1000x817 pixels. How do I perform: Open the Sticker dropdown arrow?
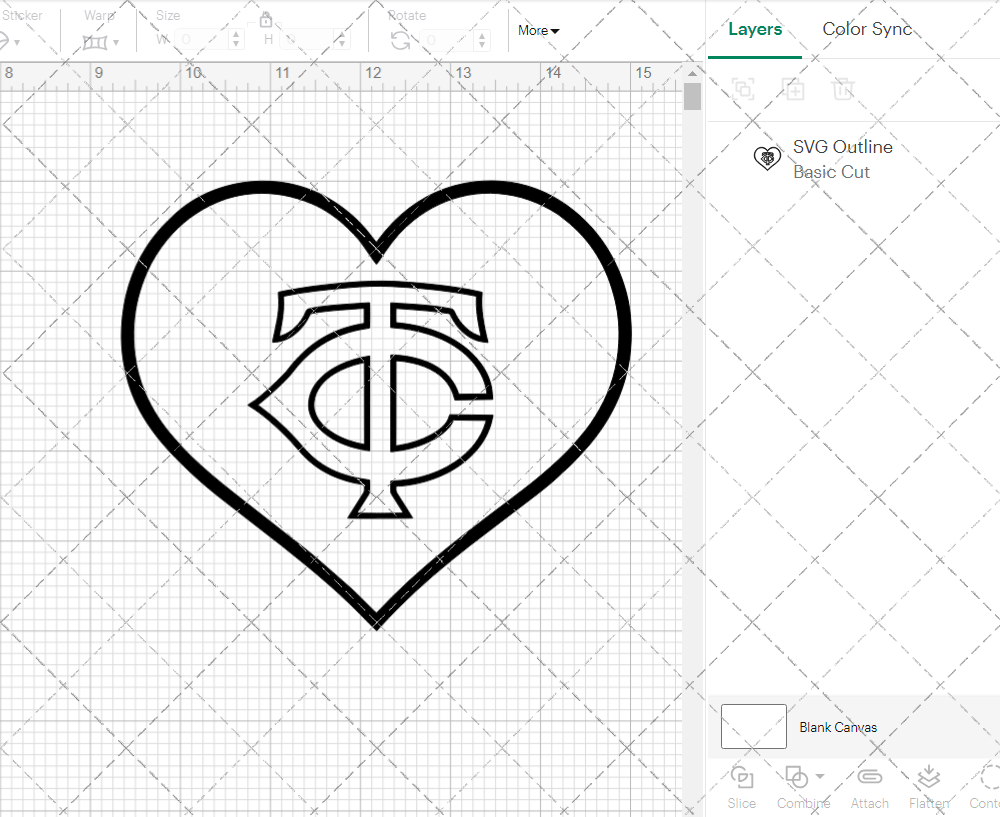coord(17,43)
